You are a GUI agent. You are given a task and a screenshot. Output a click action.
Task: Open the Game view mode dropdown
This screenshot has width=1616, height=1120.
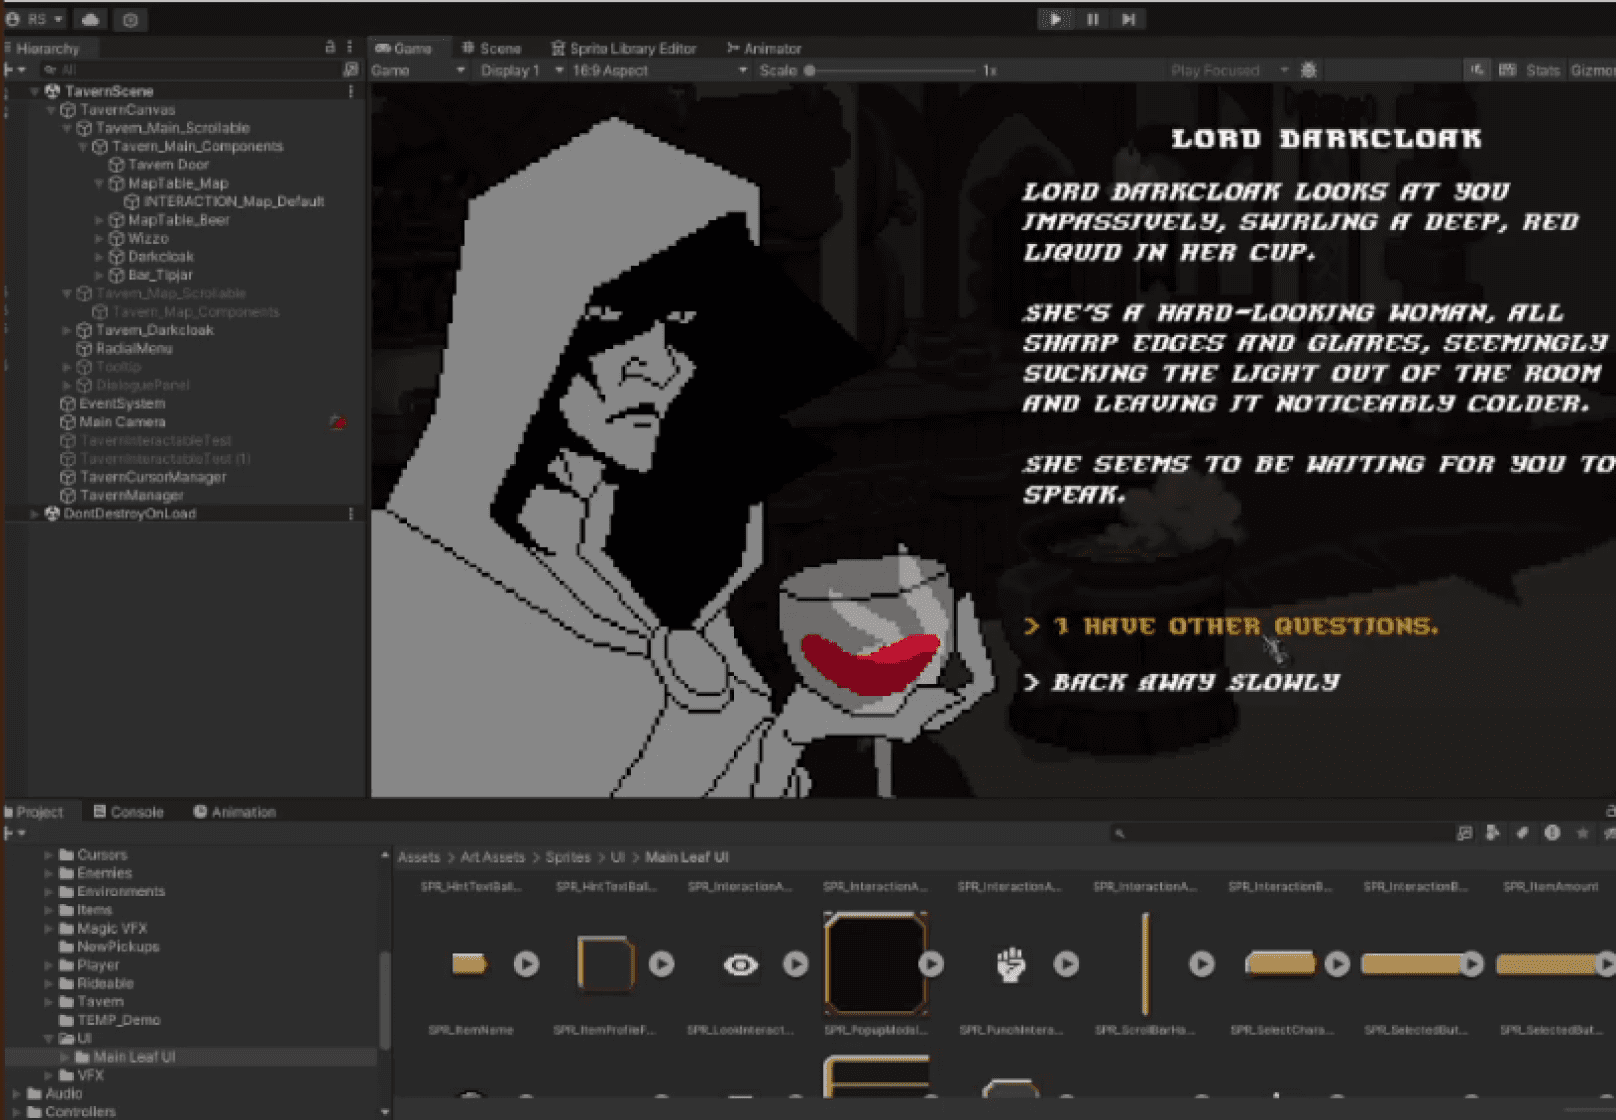tap(418, 70)
